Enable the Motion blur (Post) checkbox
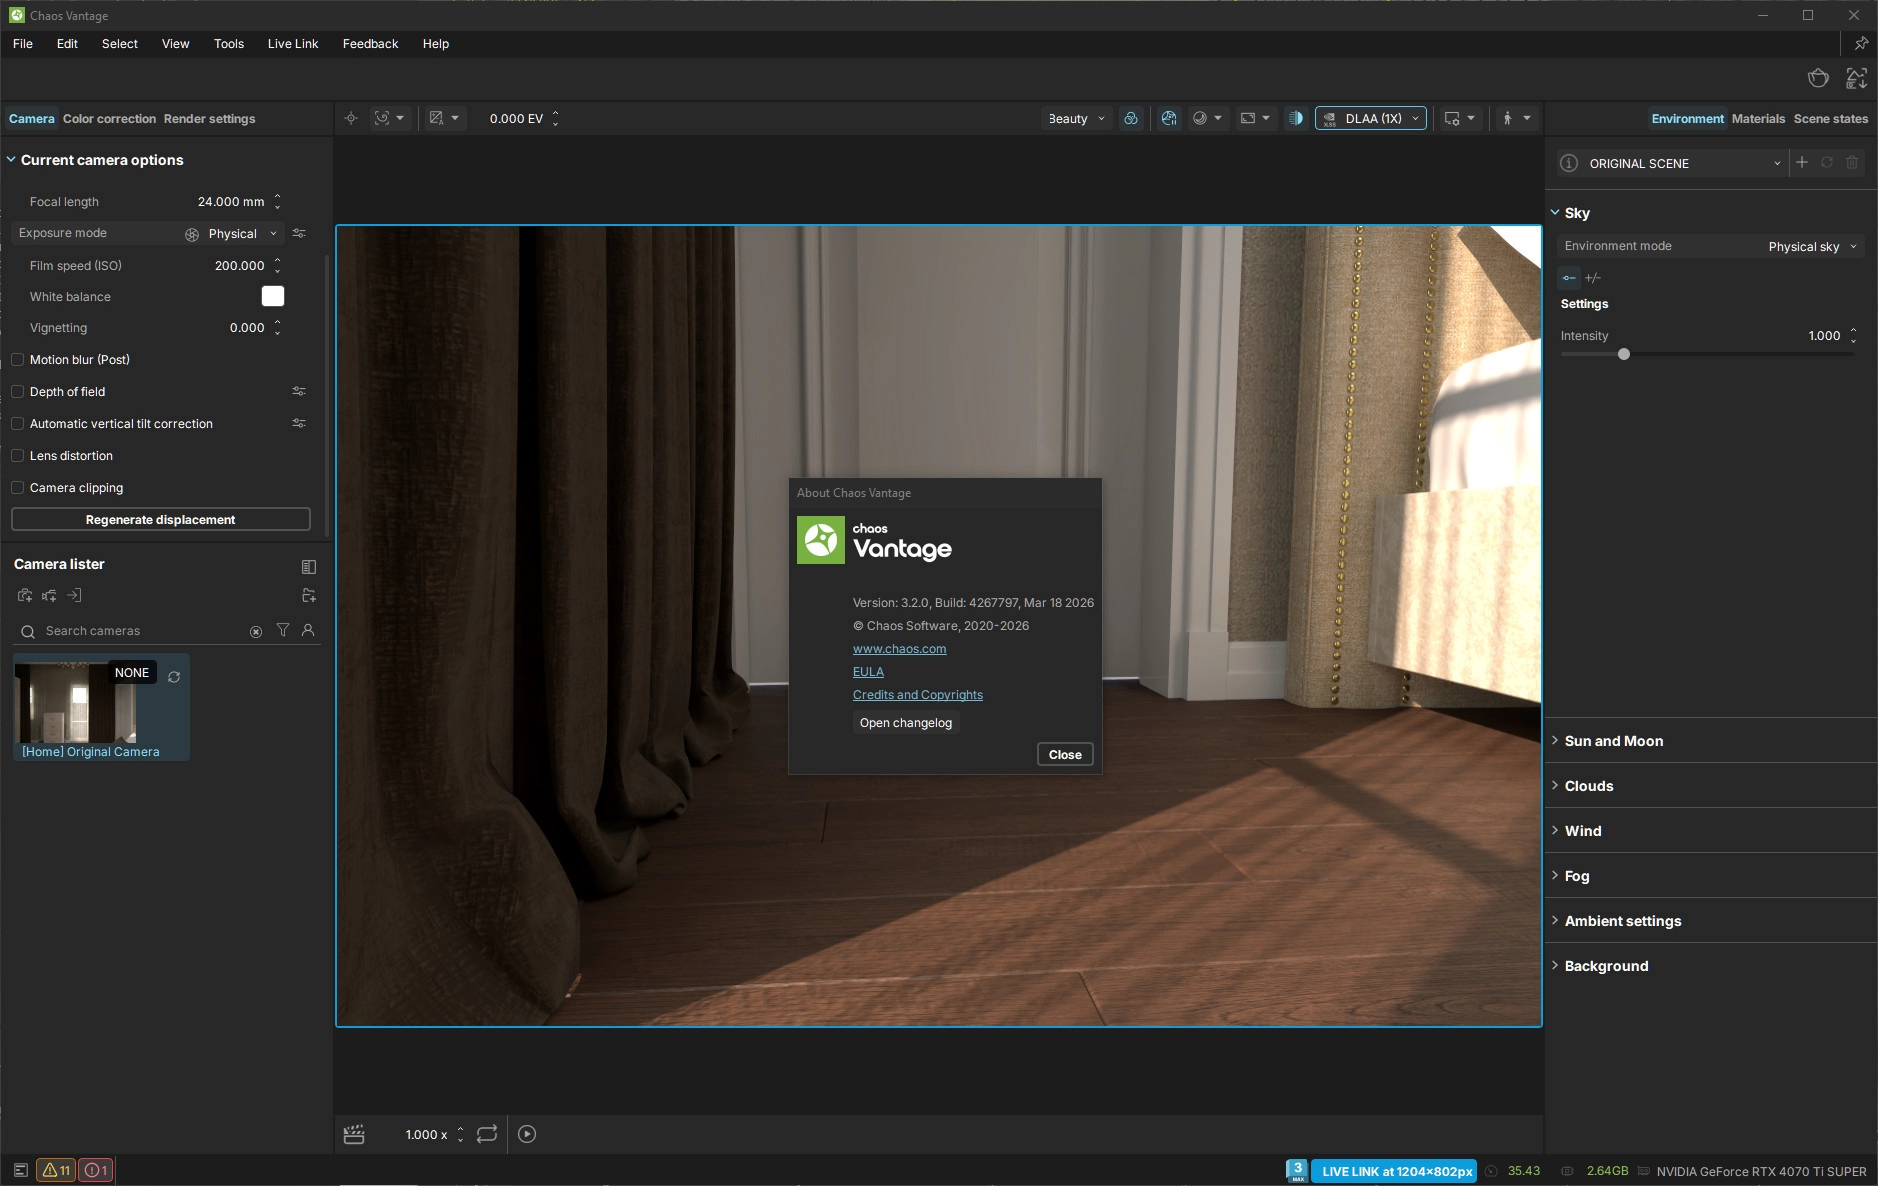 tap(18, 360)
